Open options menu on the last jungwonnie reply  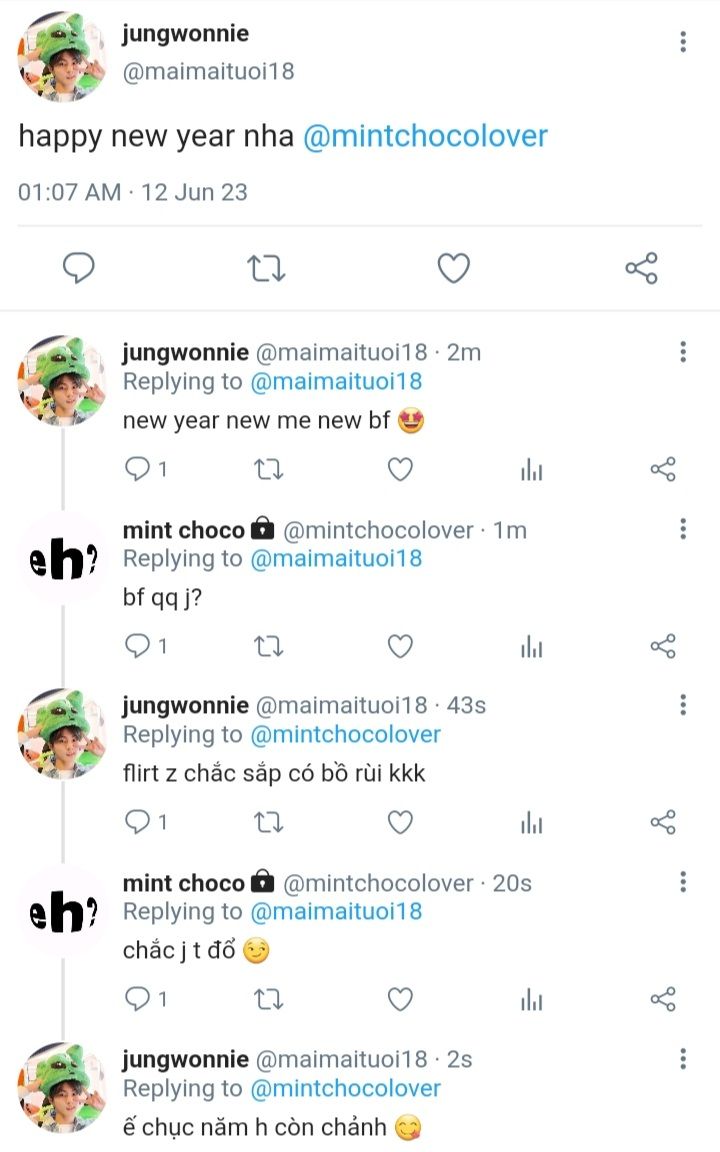(683, 1058)
